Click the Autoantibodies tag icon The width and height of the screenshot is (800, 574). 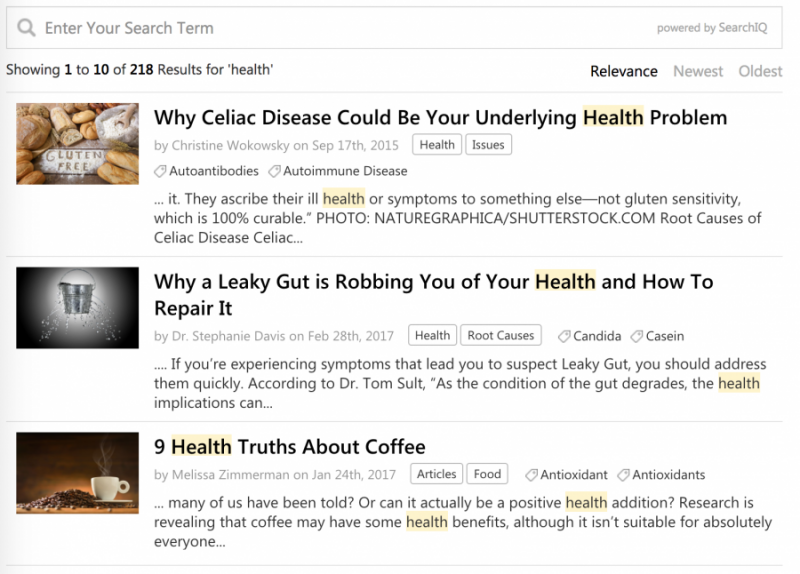click(x=160, y=171)
